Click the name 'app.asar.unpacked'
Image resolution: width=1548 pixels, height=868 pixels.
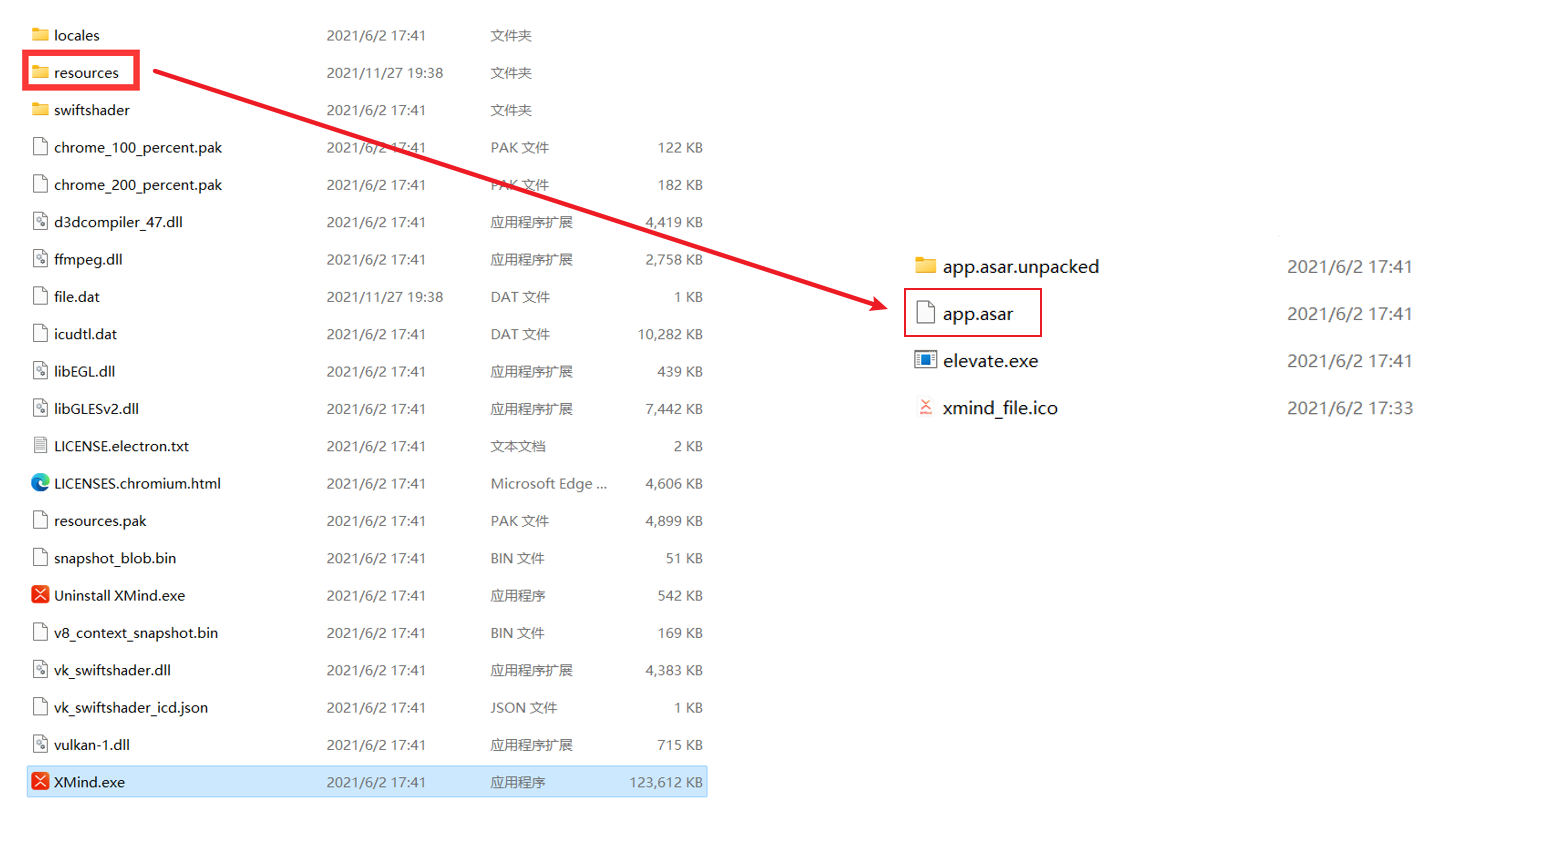pos(1021,267)
